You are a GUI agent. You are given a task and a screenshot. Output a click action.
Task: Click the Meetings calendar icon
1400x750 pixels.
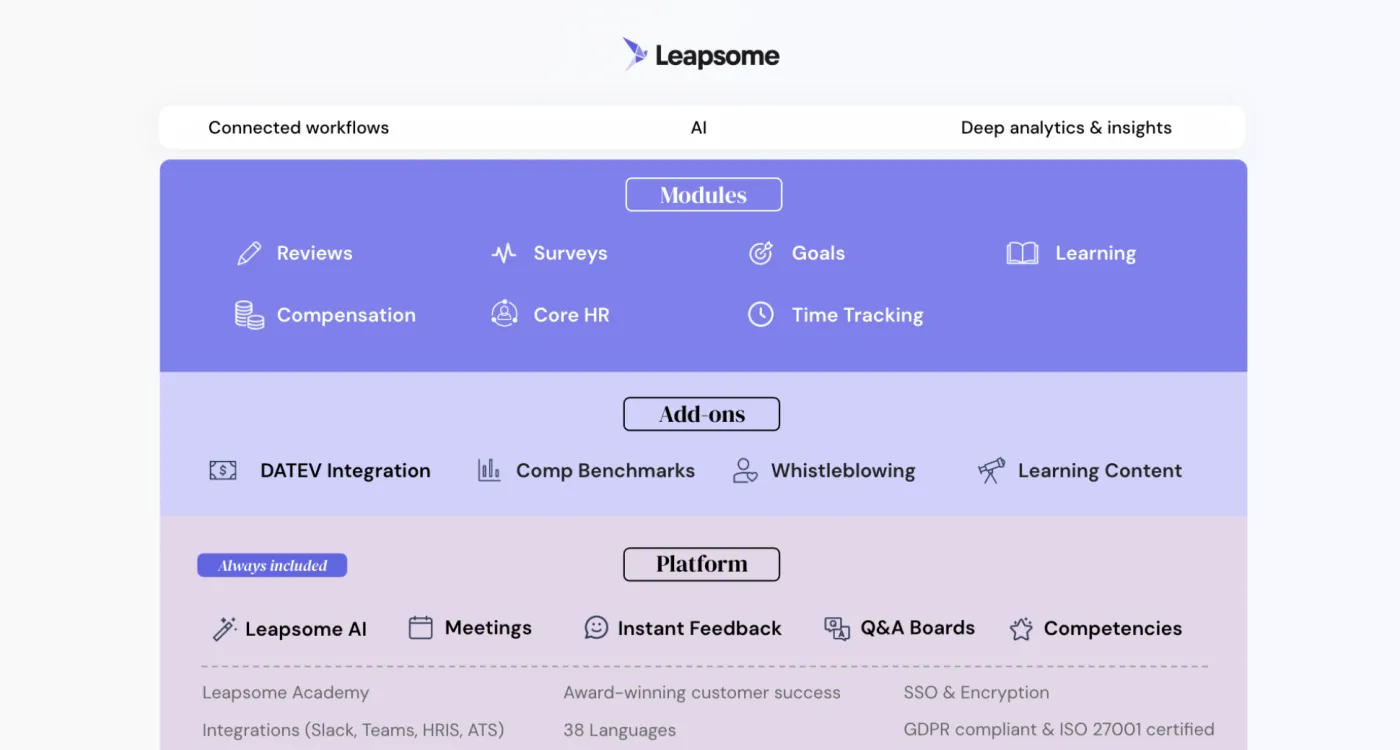pyautogui.click(x=421, y=627)
